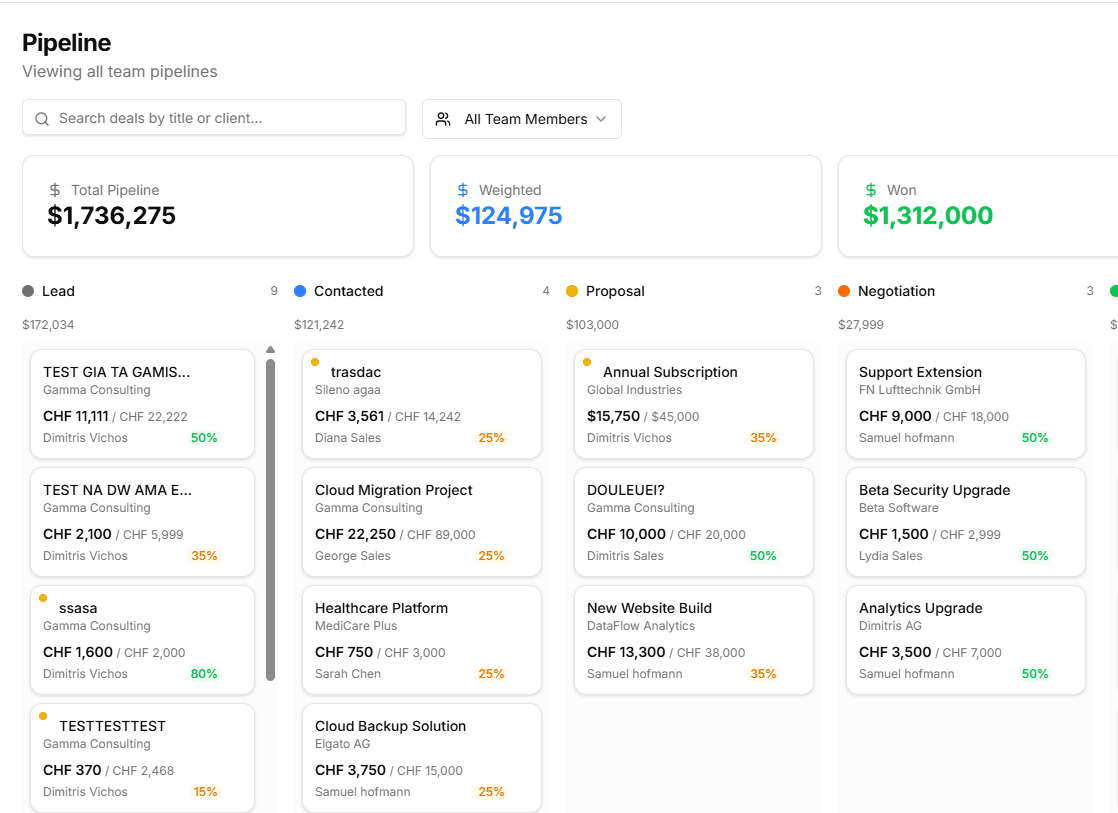Select the Contacted stage column header
This screenshot has width=1118, height=813.
coord(348,291)
